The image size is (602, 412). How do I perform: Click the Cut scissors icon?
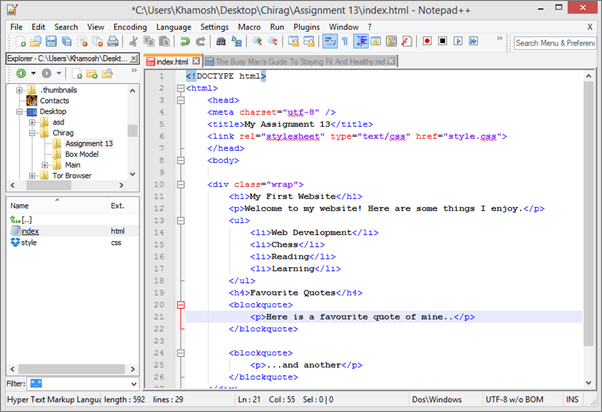[134, 43]
